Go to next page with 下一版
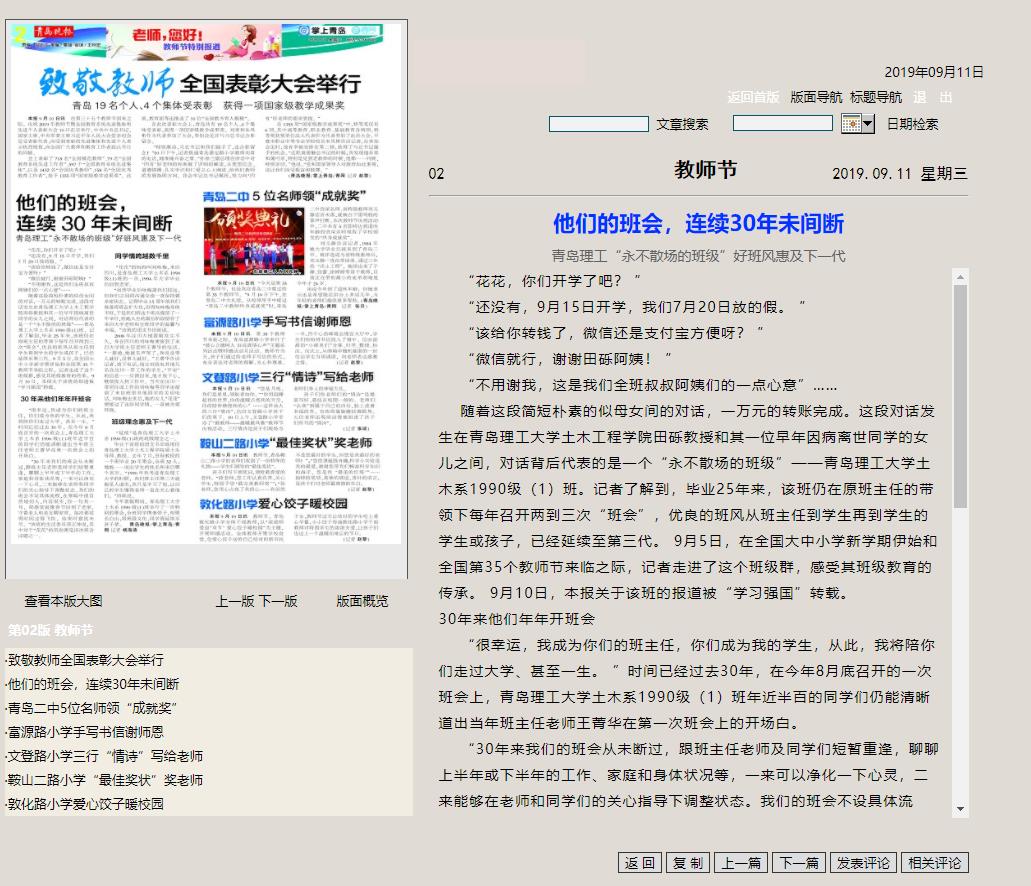 278,601
